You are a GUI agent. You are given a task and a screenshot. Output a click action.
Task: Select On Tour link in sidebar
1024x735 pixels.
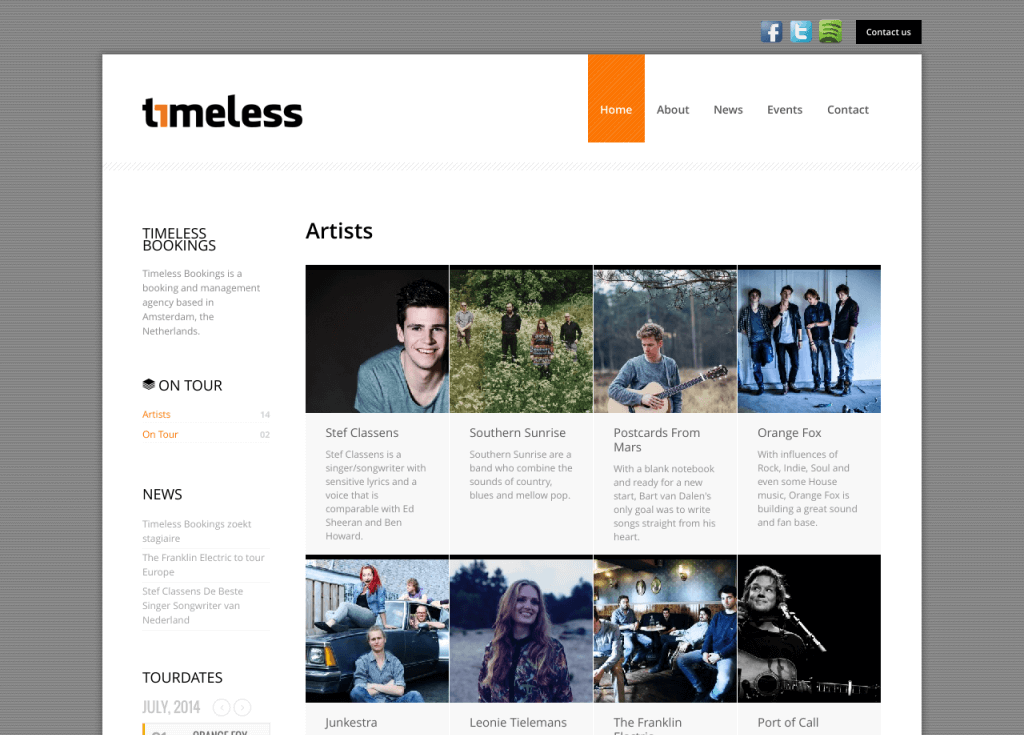point(160,434)
